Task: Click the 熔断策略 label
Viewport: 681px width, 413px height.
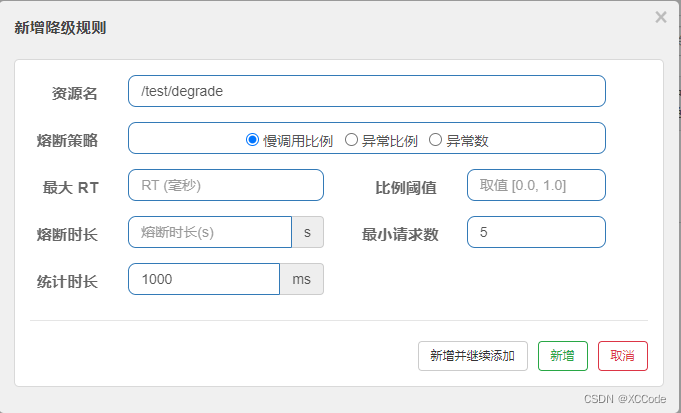Action: point(67,141)
